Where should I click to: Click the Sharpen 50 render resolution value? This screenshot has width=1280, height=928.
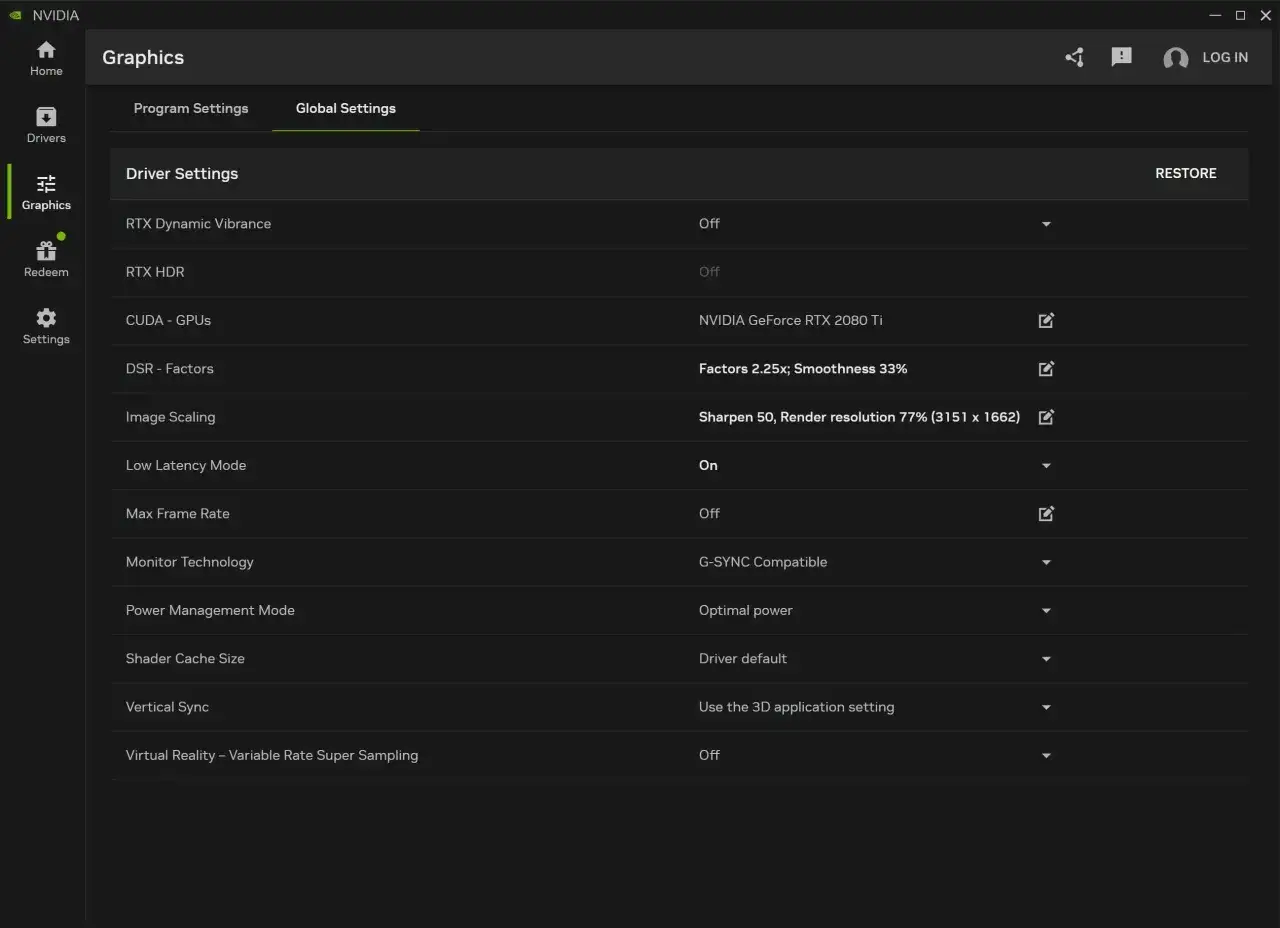click(x=859, y=417)
